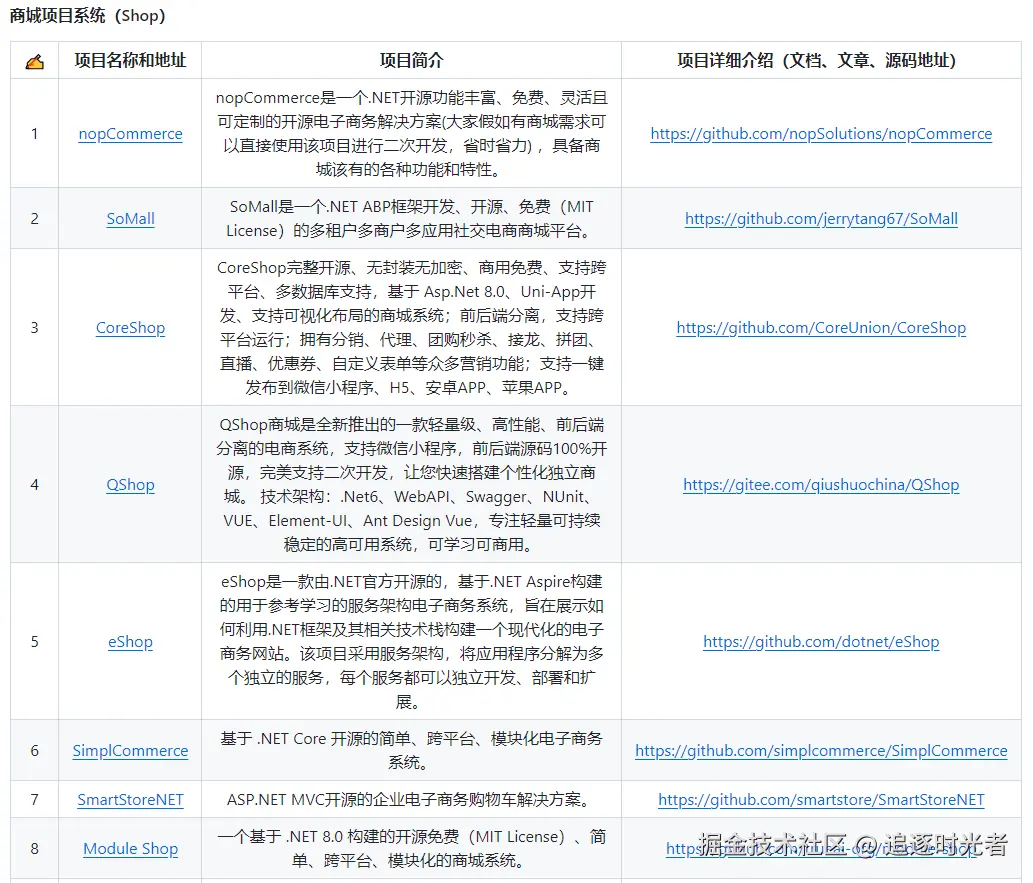Open the SimplCommerce project name link

coord(130,751)
